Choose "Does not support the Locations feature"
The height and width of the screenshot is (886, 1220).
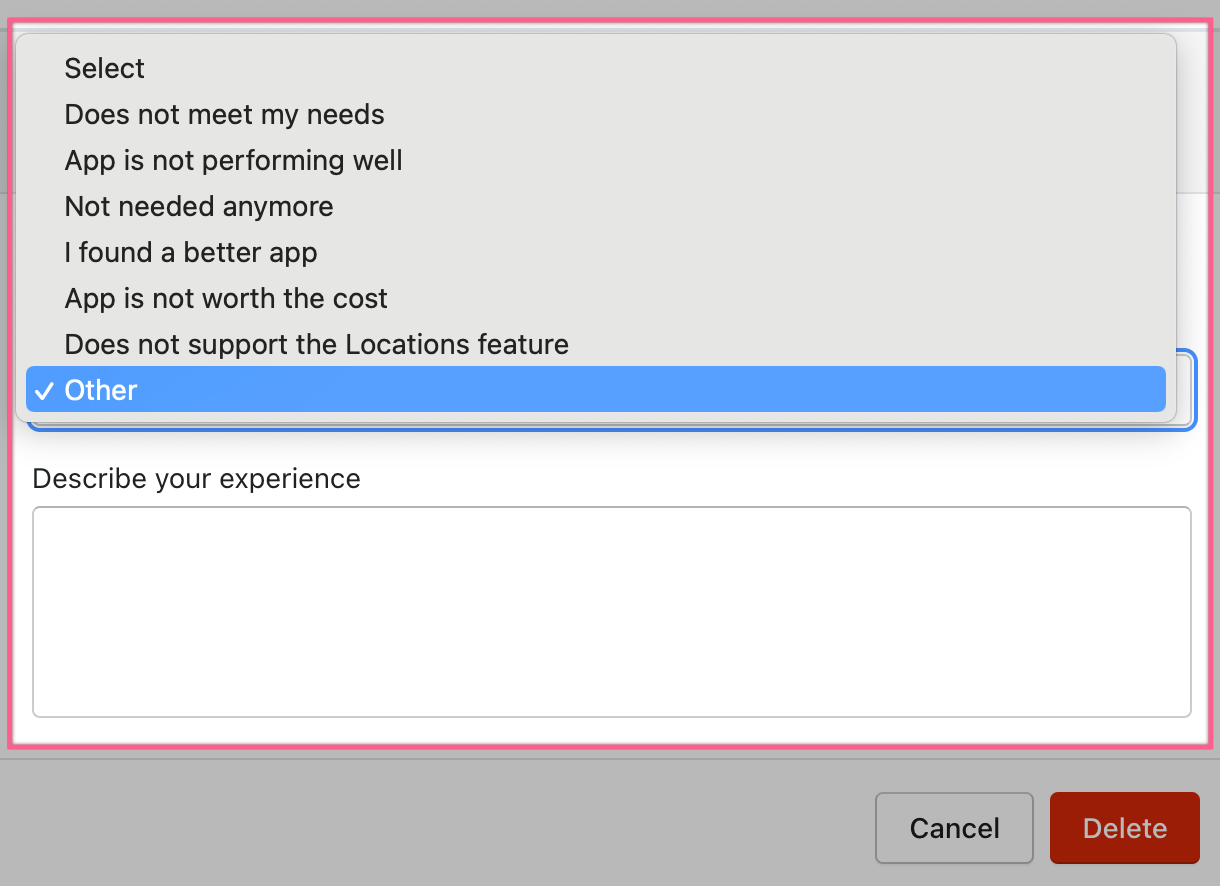[316, 345]
